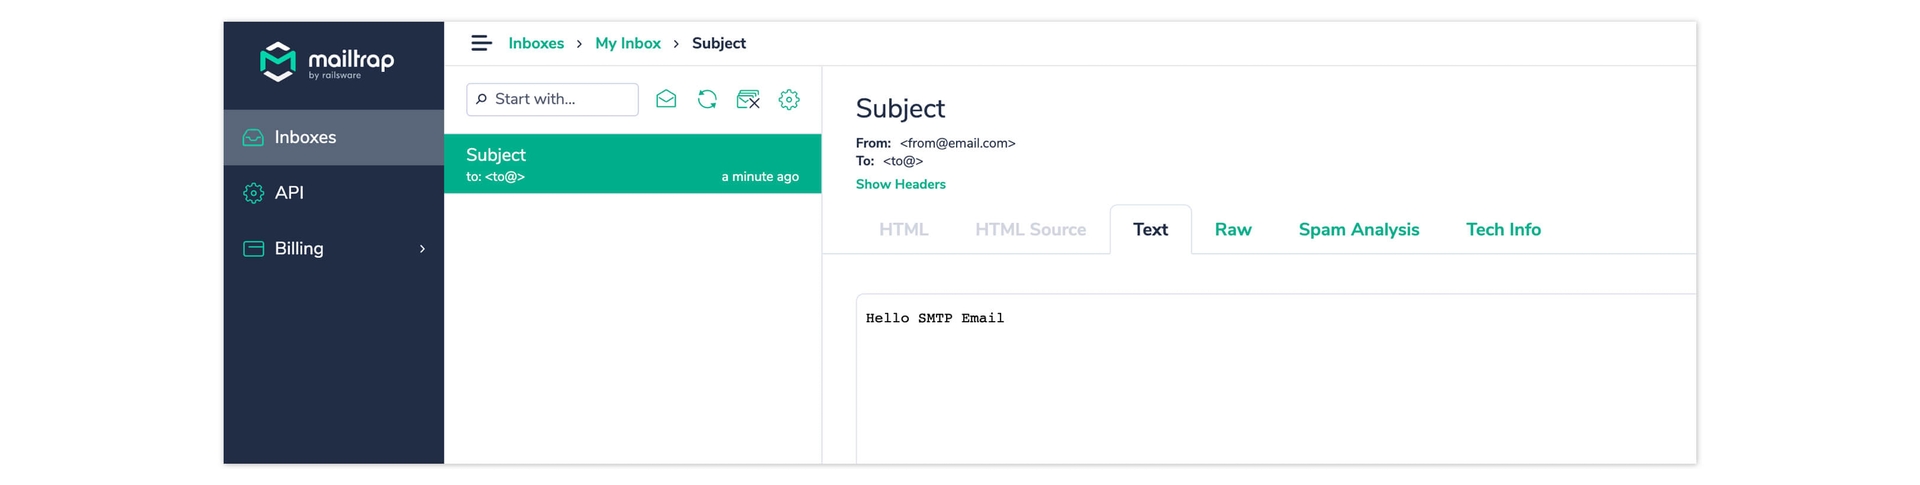Image resolution: width=1920 pixels, height=485 pixels.
Task: Select the Subject email in message list
Action: point(632,164)
